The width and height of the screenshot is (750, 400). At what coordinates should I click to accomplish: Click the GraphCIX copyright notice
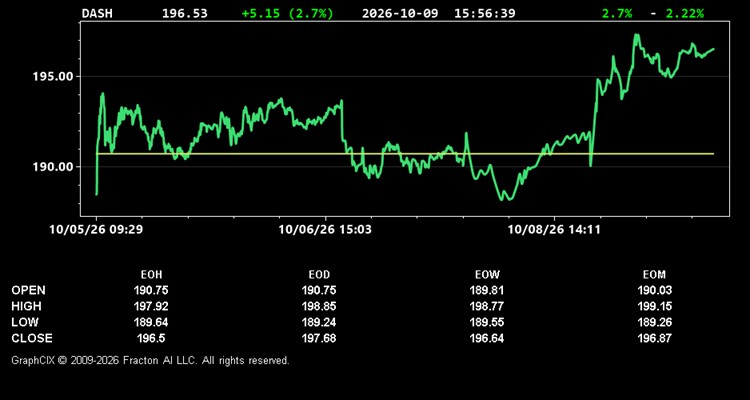coord(150,360)
